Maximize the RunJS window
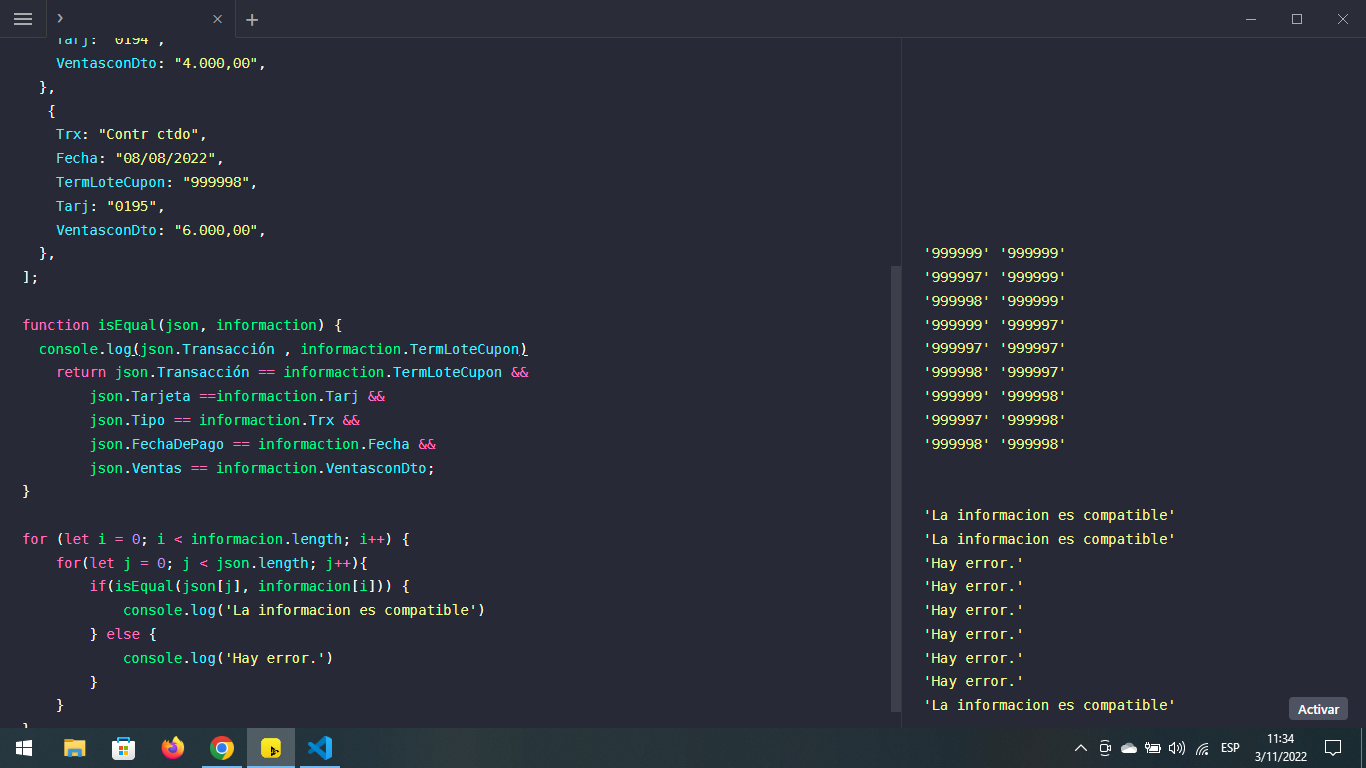Viewport: 1366px width, 768px height. (1297, 19)
